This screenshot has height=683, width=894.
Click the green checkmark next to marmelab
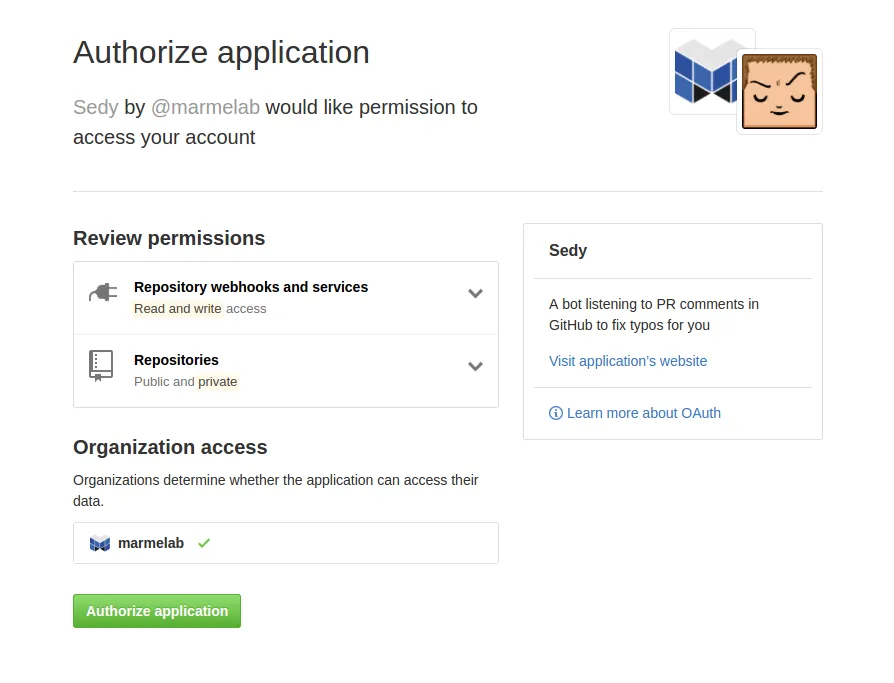tap(204, 543)
